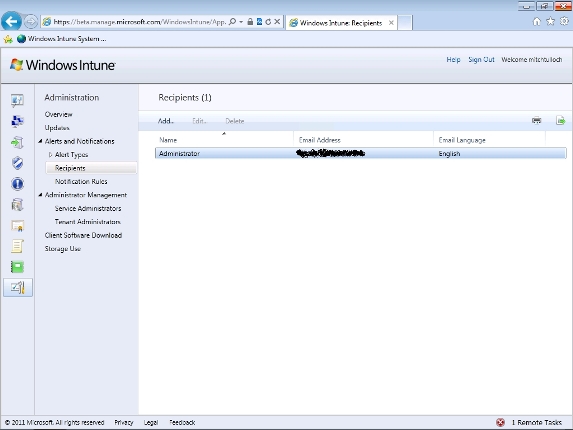573x430 pixels.
Task: Open Tenant Administrators
Action: click(88, 222)
